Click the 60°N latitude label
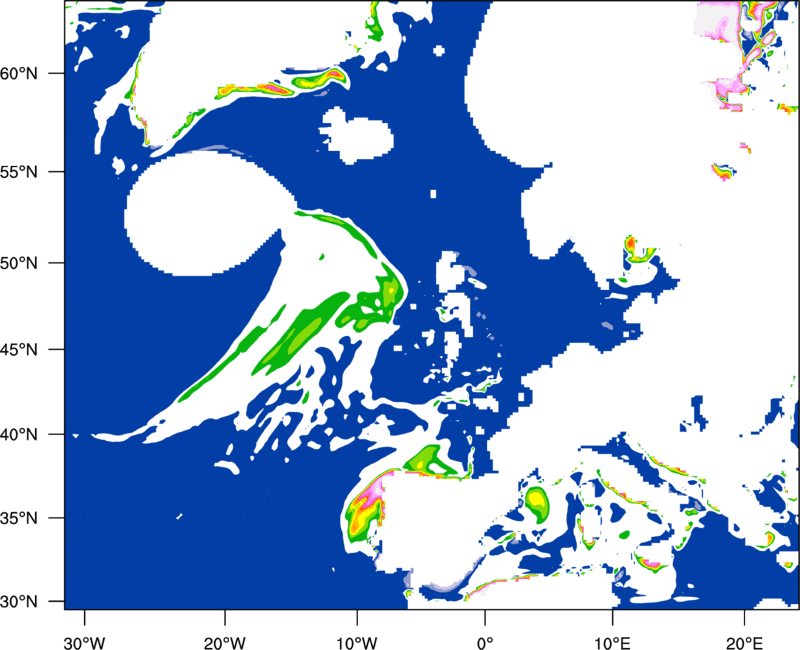The image size is (800, 650). tap(19, 73)
